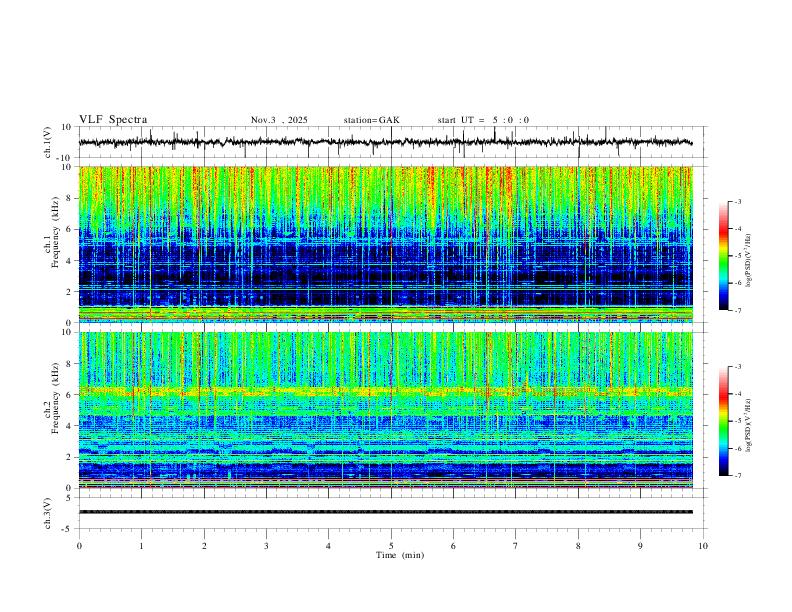Click the "-7" tick on the upper colorbar
The height and width of the screenshot is (612, 792).
[x=737, y=311]
